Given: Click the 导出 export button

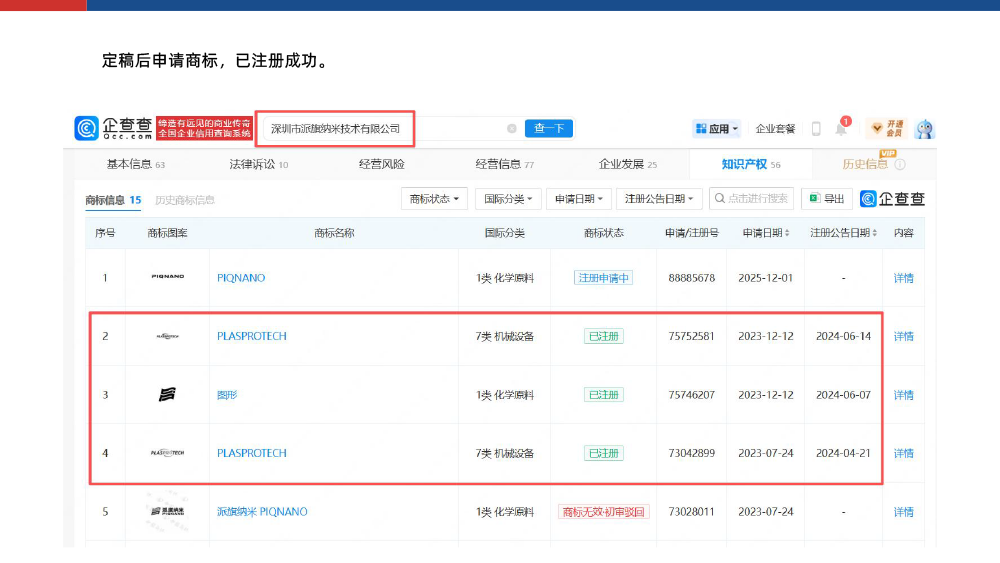Looking at the screenshot, I should click(x=827, y=199).
